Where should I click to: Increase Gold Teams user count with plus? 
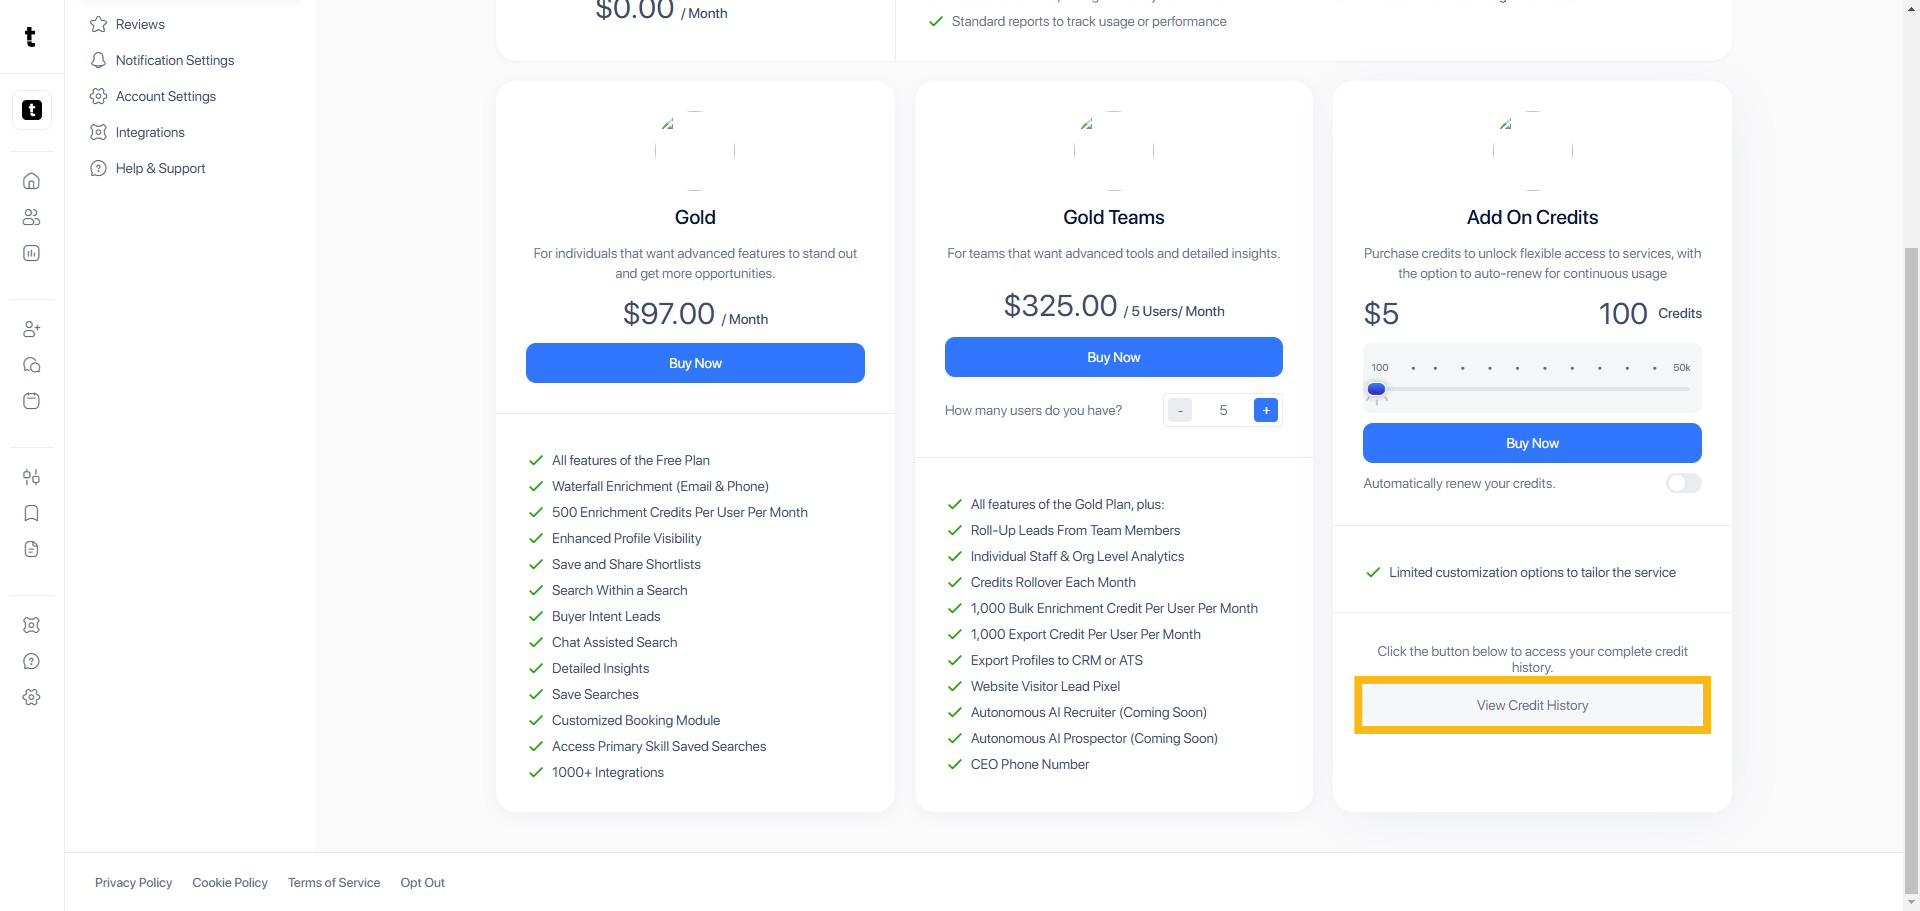click(1266, 410)
